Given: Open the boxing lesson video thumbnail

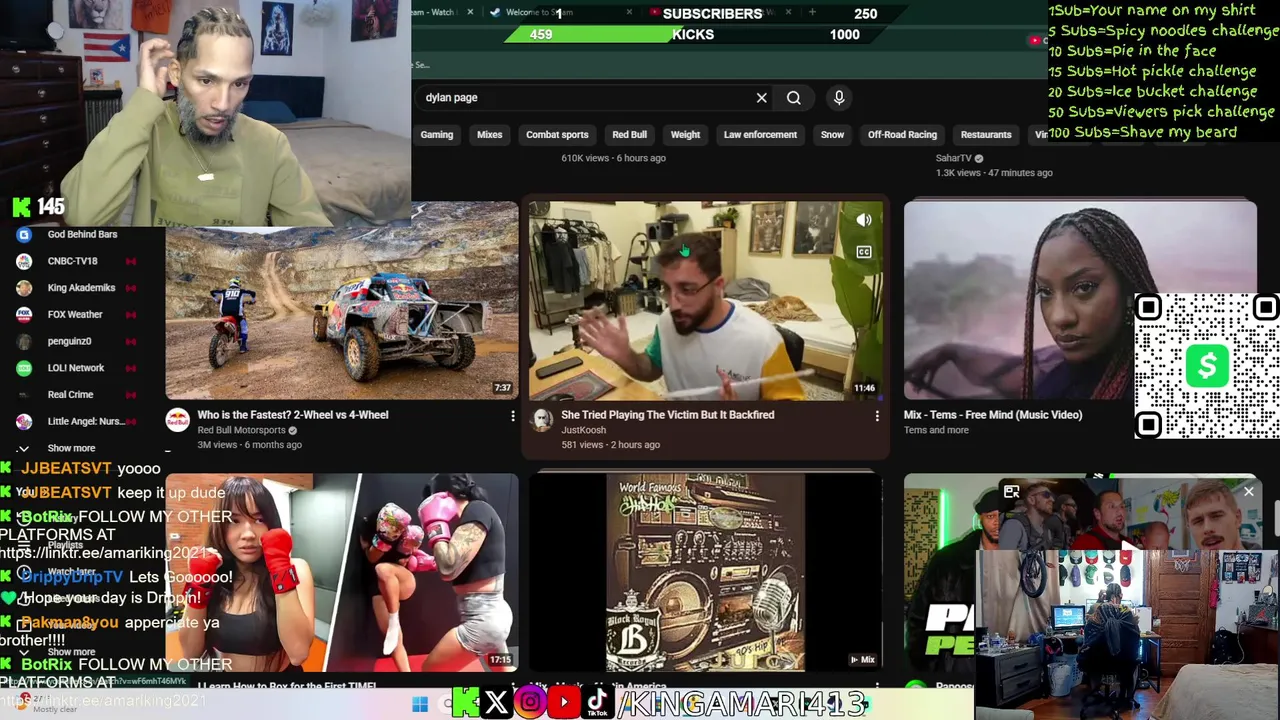Looking at the screenshot, I should 342,573.
